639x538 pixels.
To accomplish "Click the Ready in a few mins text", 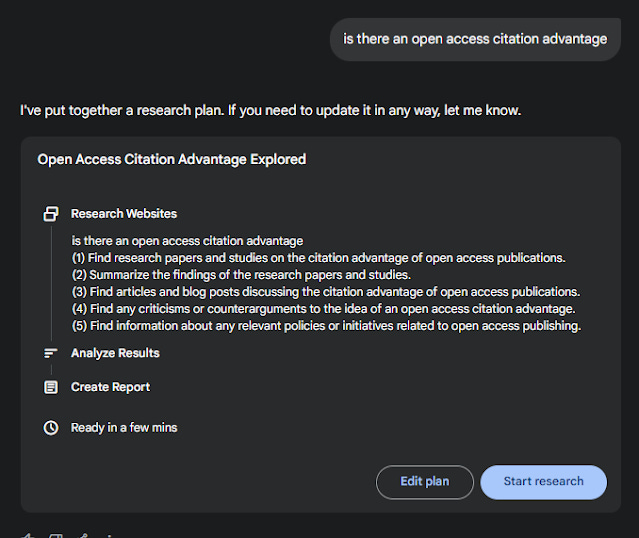I will coord(124,428).
